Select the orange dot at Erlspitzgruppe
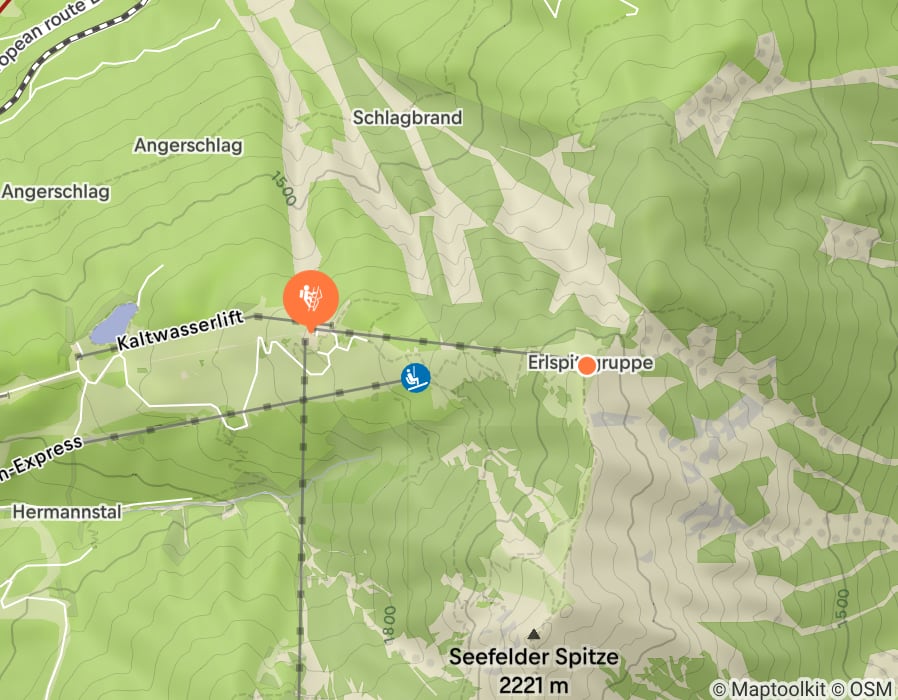This screenshot has height=700, width=898. tap(586, 366)
